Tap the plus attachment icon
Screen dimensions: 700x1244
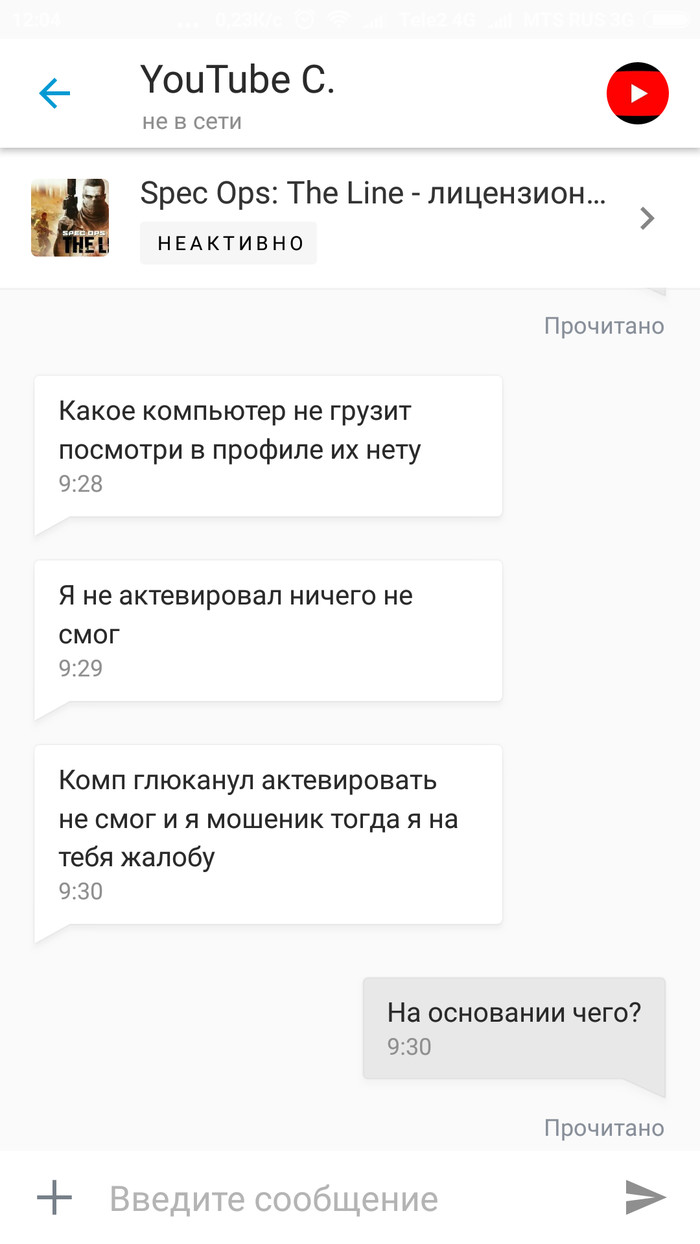tap(54, 1198)
